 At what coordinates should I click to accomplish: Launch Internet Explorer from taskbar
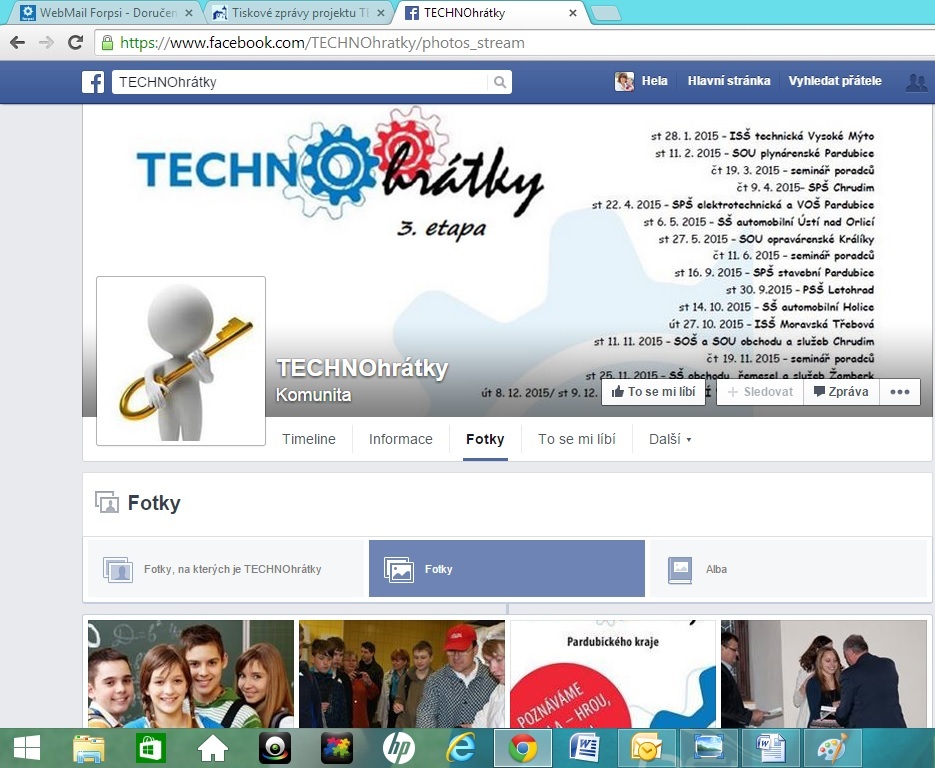click(x=461, y=748)
